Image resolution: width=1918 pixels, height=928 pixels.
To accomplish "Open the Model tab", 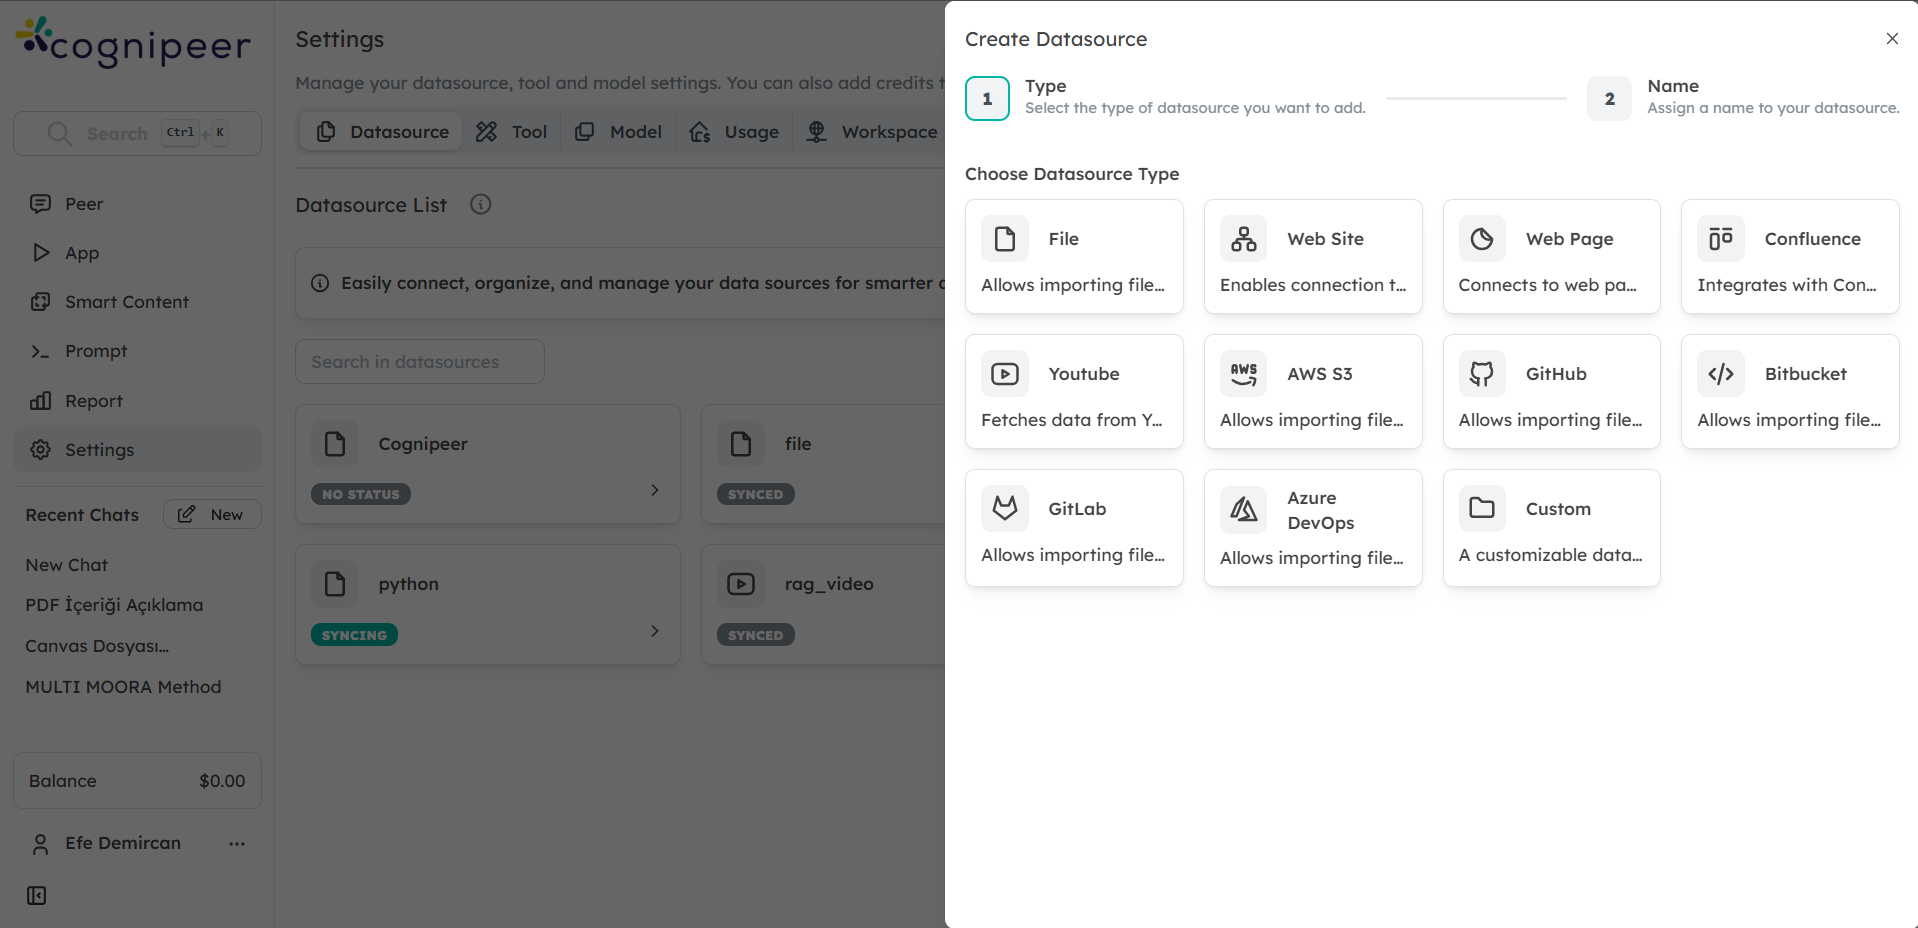I will click(x=619, y=132).
